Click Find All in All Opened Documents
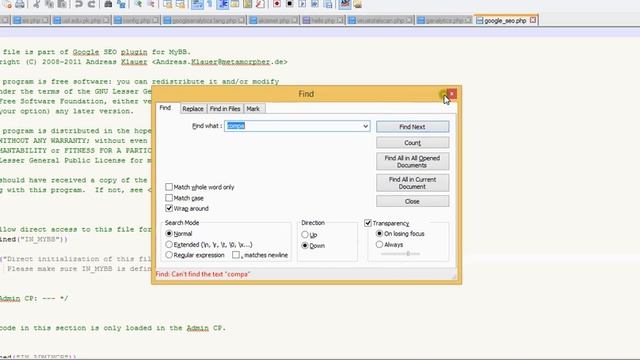The height and width of the screenshot is (360, 640). (412, 162)
